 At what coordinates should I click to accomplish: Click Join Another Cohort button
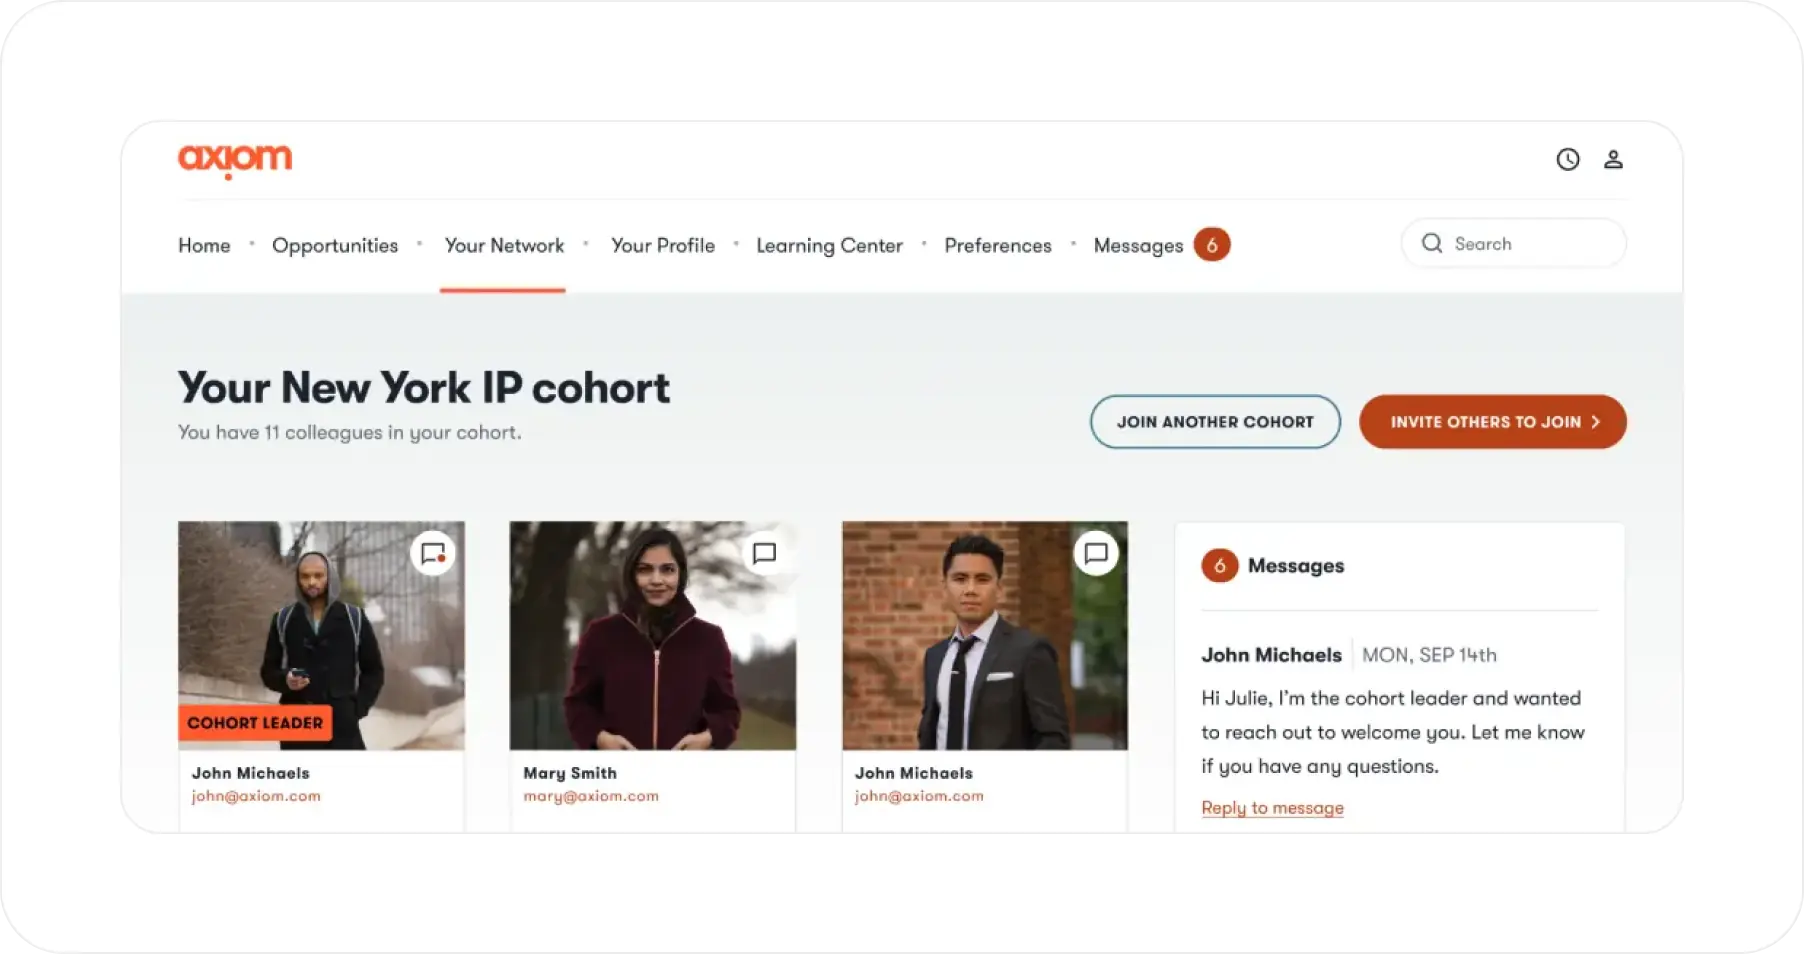point(1215,422)
